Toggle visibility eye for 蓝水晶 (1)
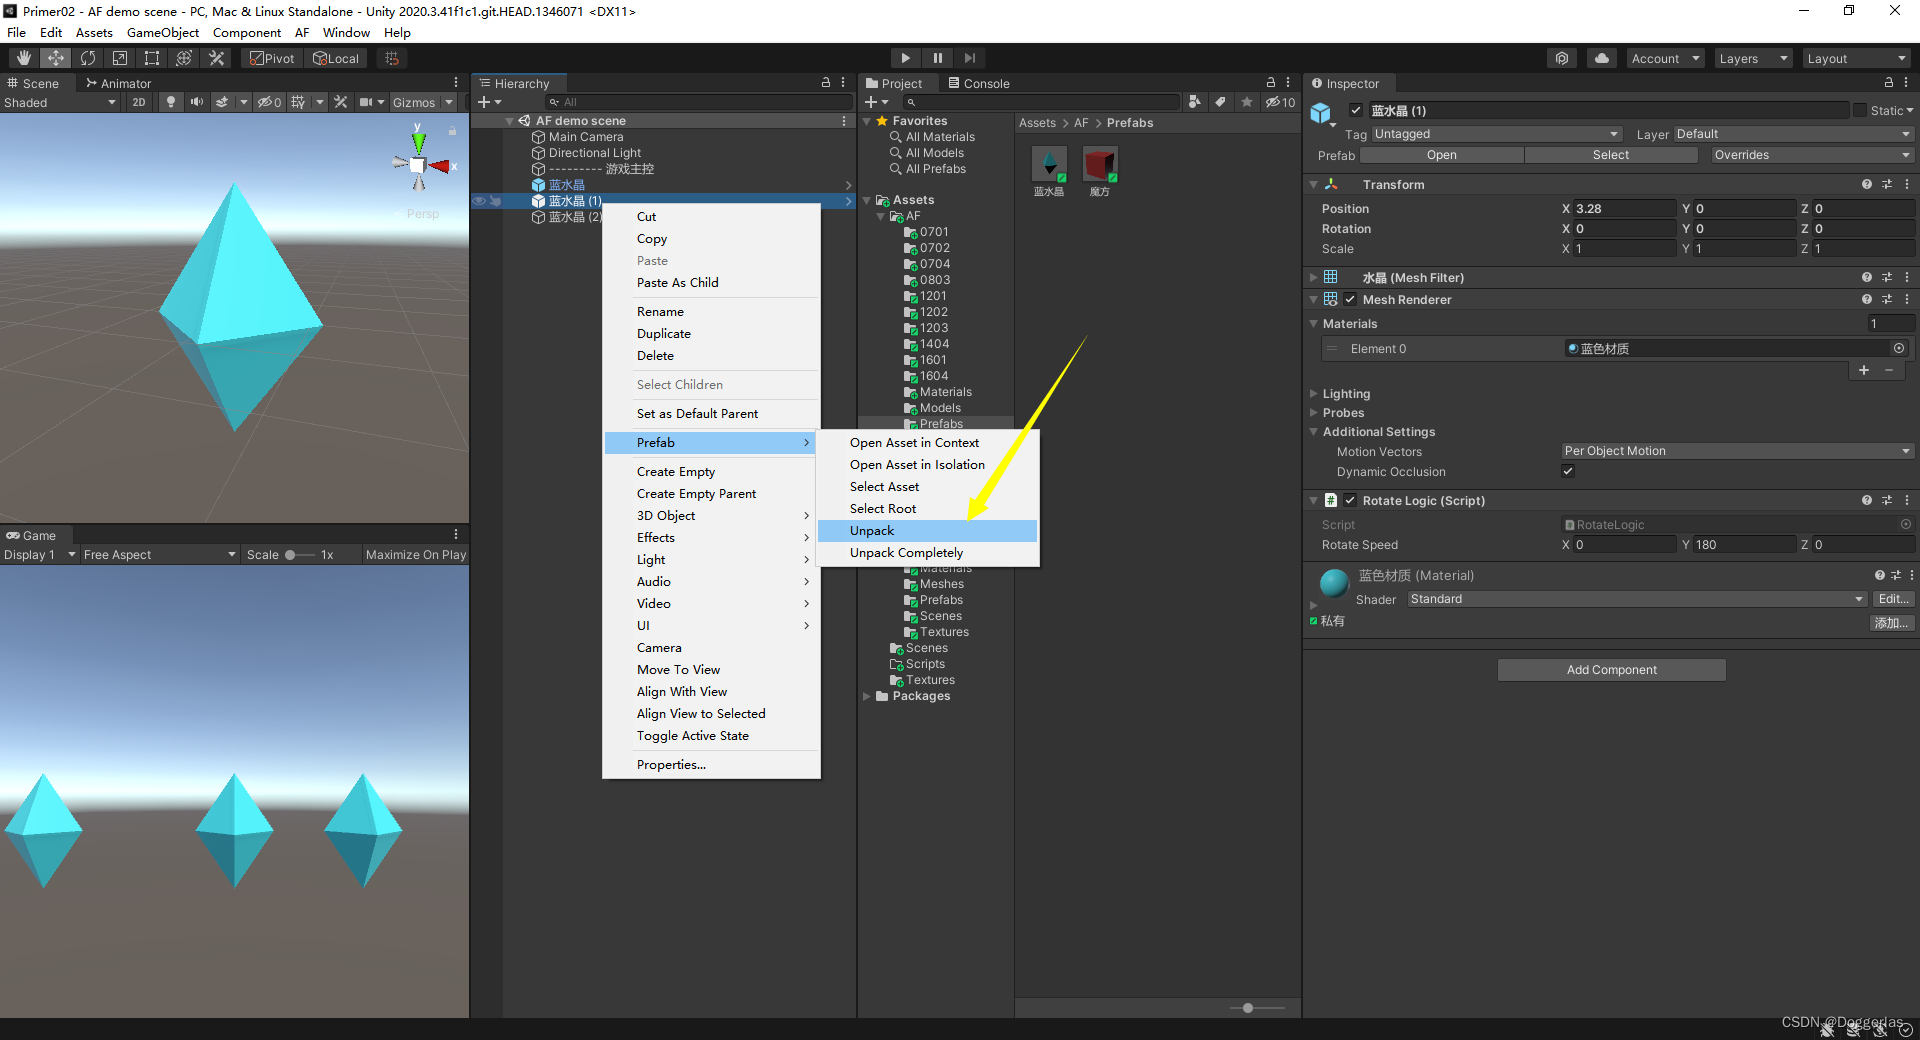 479,201
